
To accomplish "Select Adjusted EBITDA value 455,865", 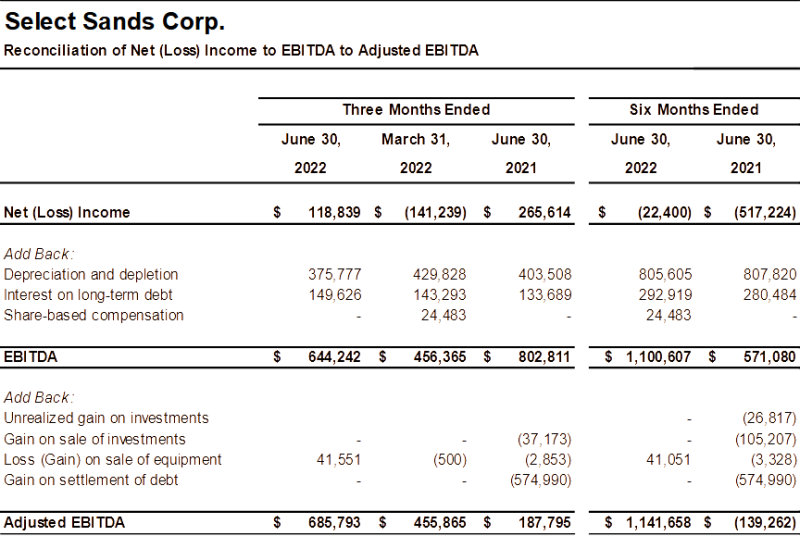I will pos(440,522).
